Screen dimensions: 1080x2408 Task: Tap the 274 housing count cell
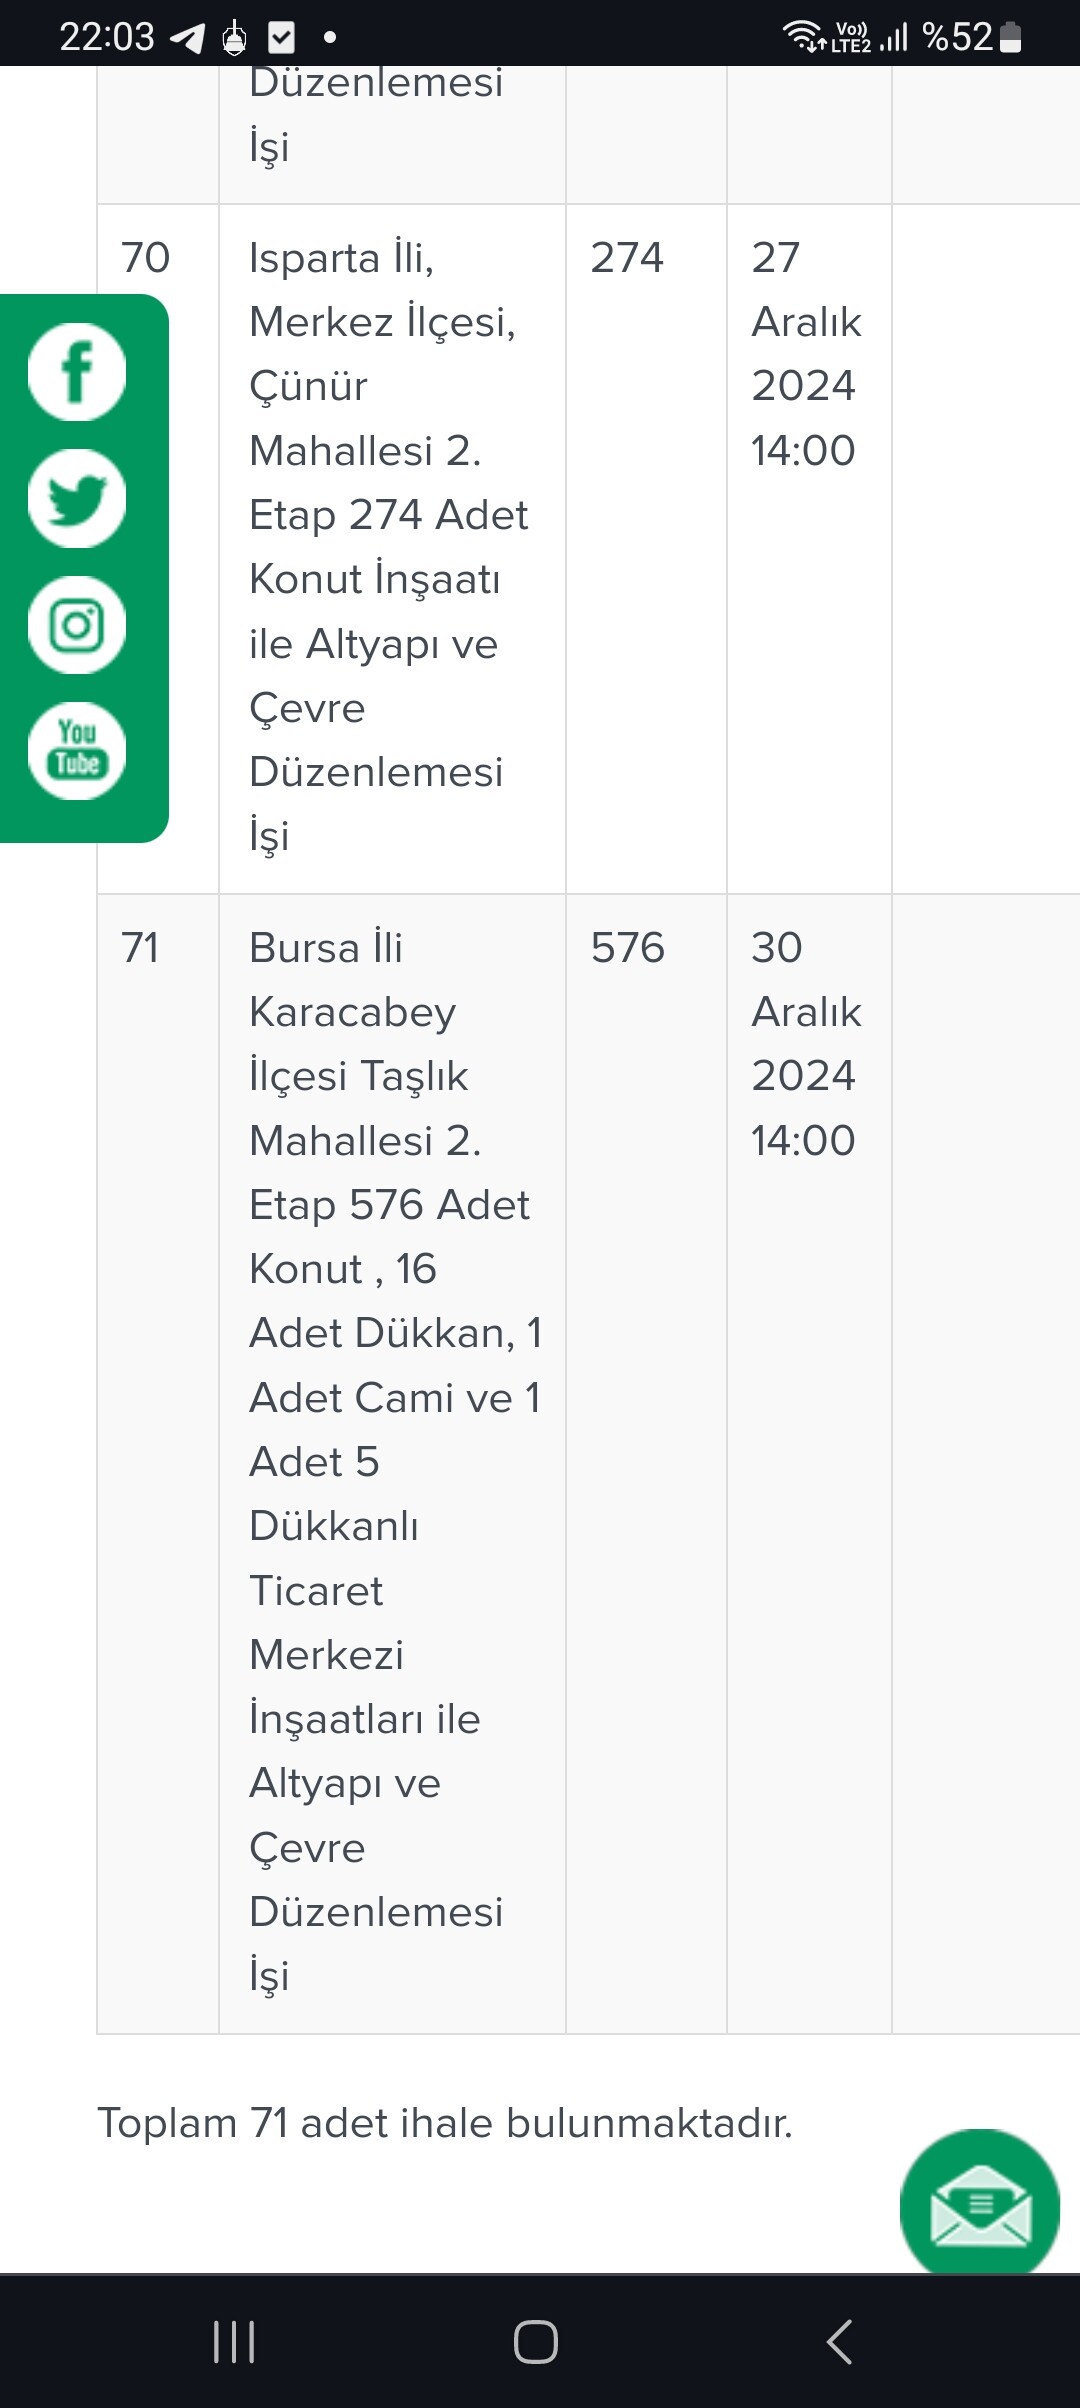[646, 548]
